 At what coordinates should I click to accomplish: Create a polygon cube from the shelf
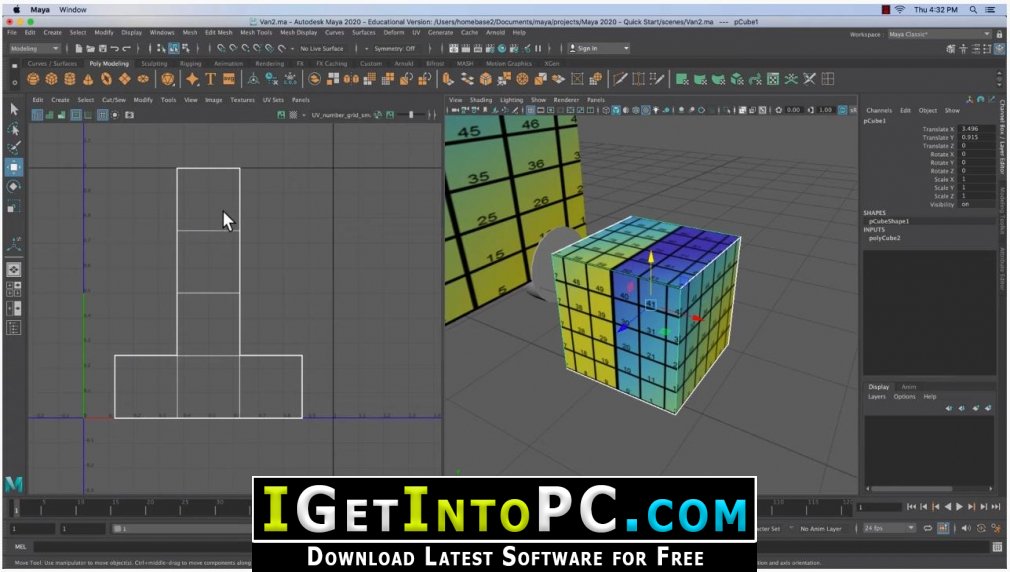(52, 79)
